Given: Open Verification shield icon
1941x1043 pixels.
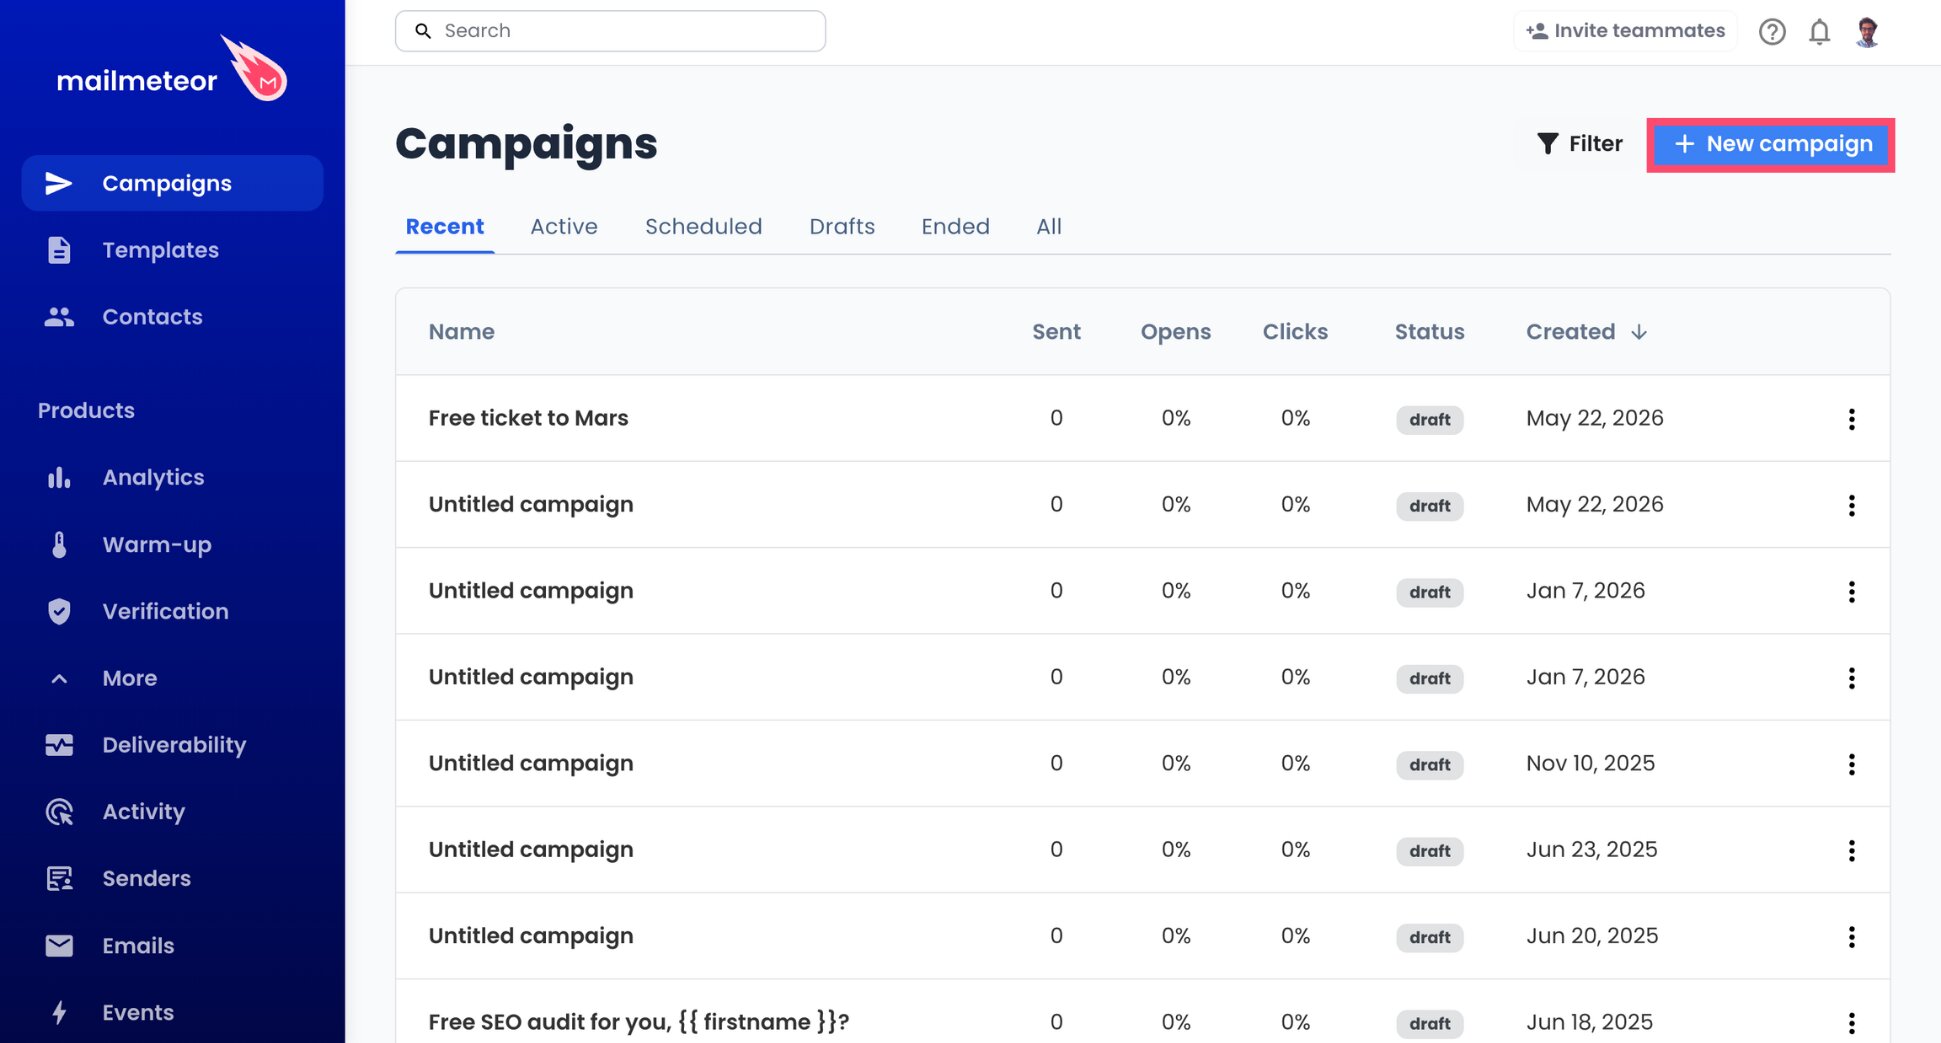Looking at the screenshot, I should [x=59, y=611].
